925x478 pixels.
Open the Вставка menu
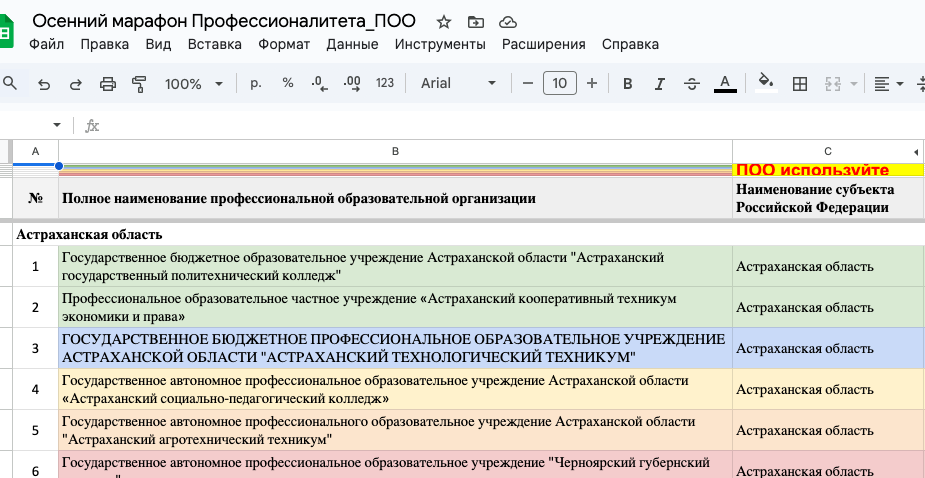pos(215,44)
